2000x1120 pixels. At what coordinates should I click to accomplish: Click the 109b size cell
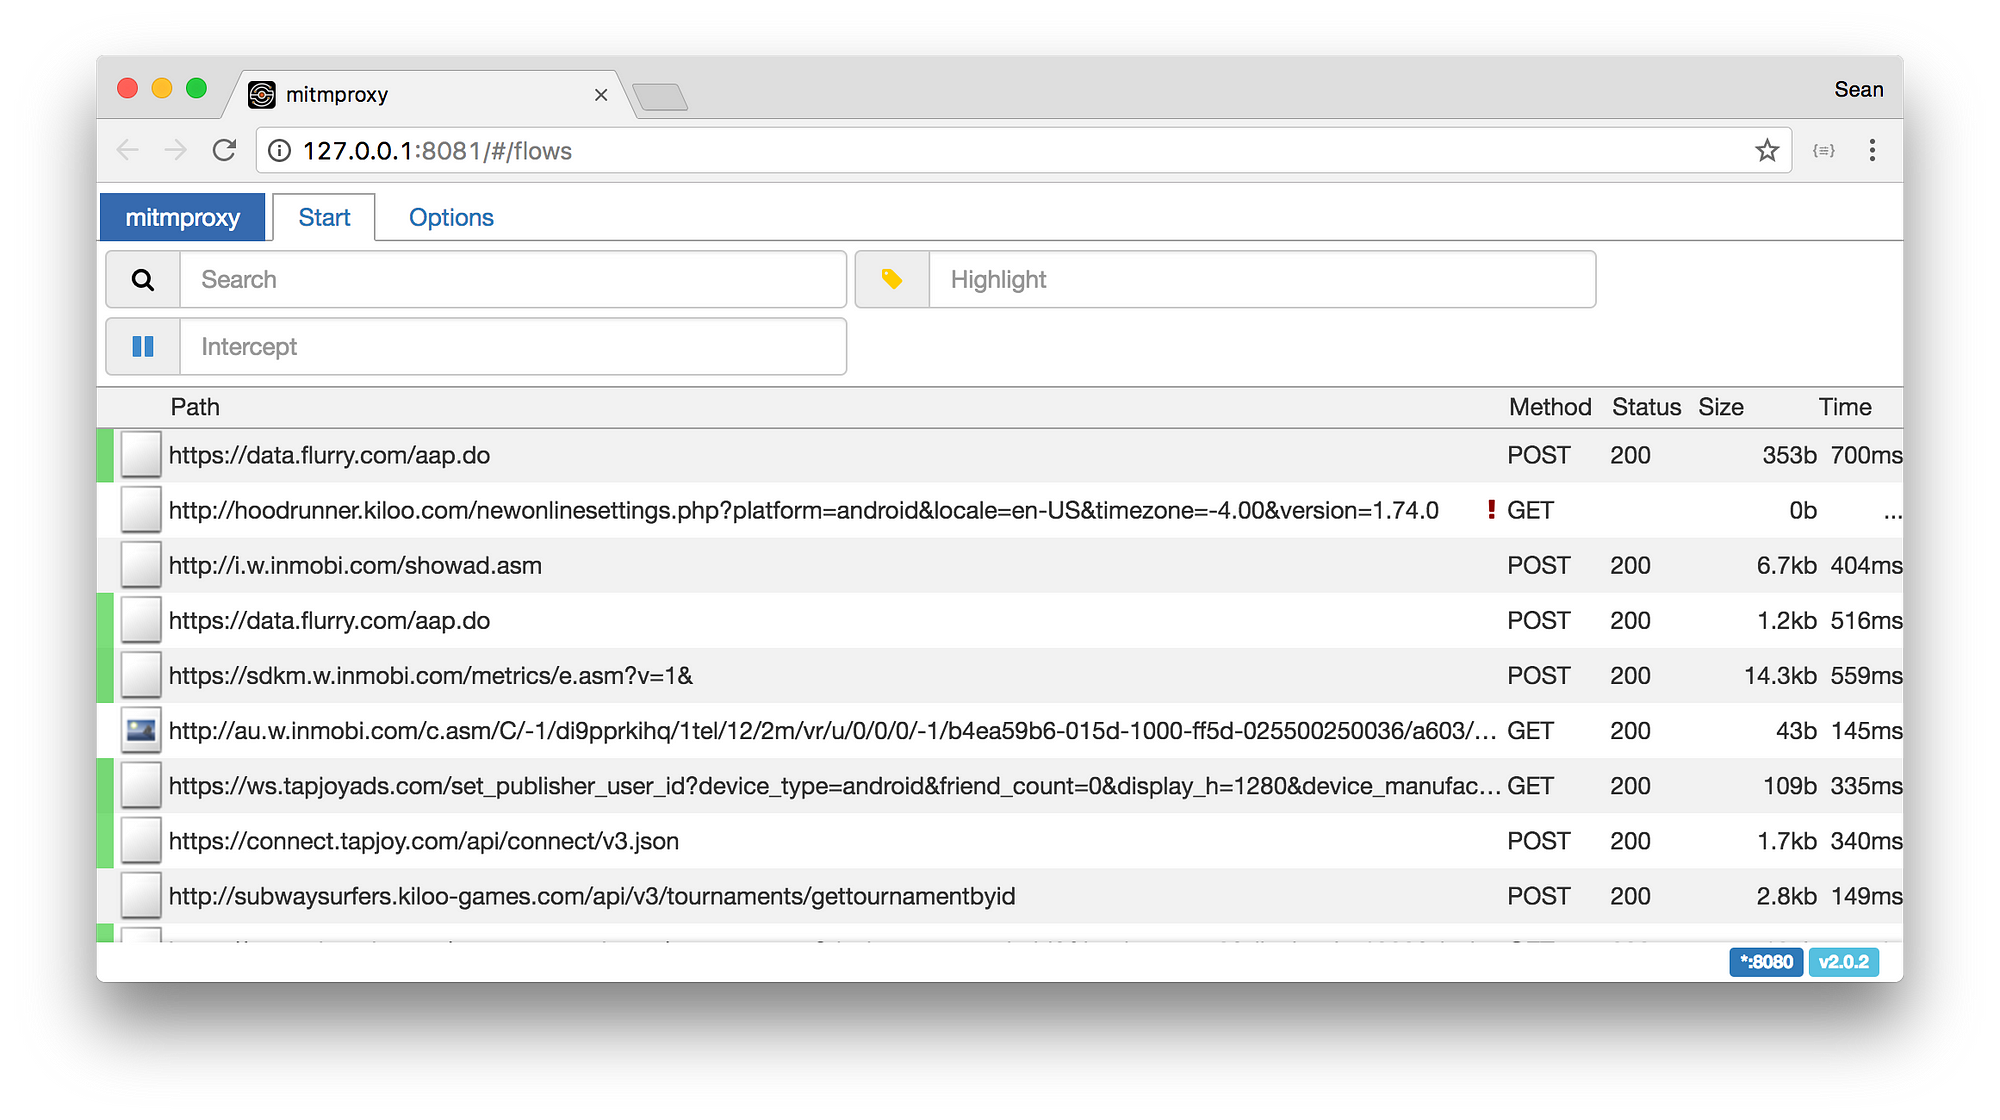1790,786
